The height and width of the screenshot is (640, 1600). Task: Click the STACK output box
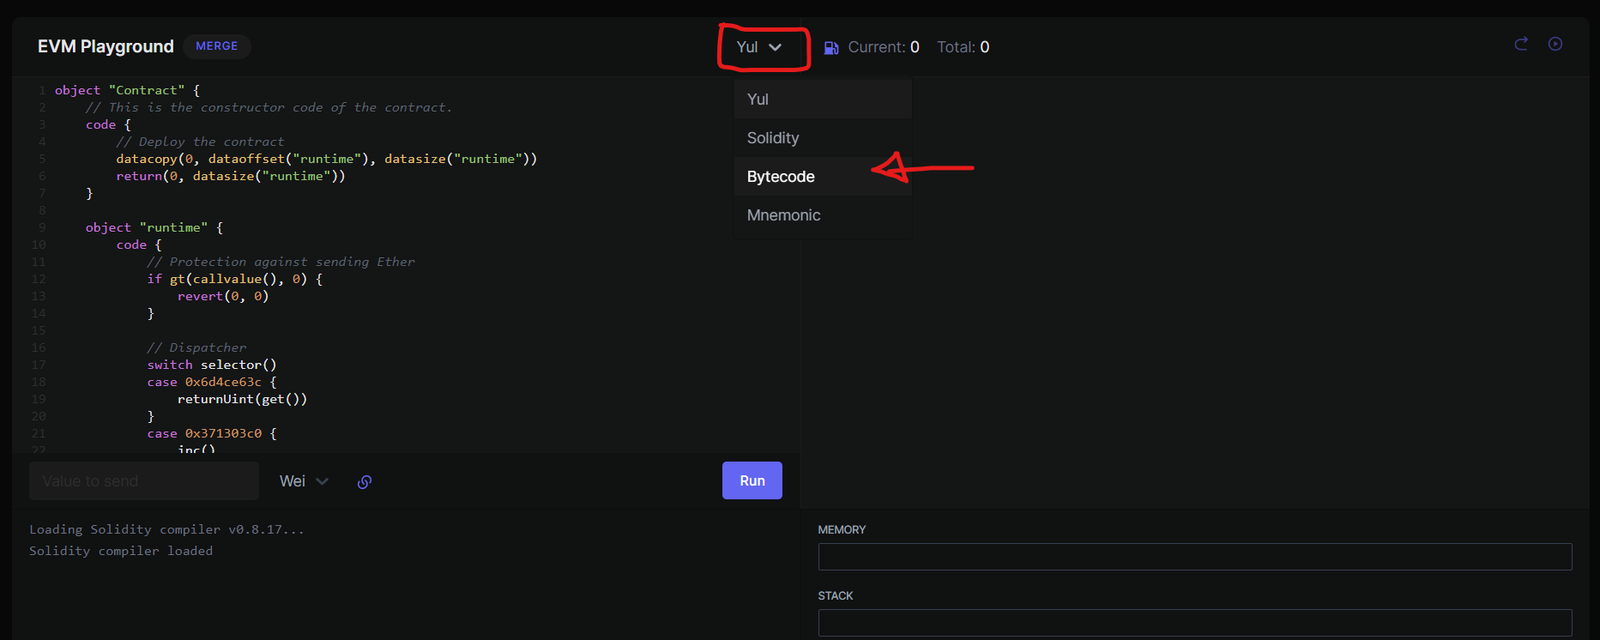tap(1195, 623)
